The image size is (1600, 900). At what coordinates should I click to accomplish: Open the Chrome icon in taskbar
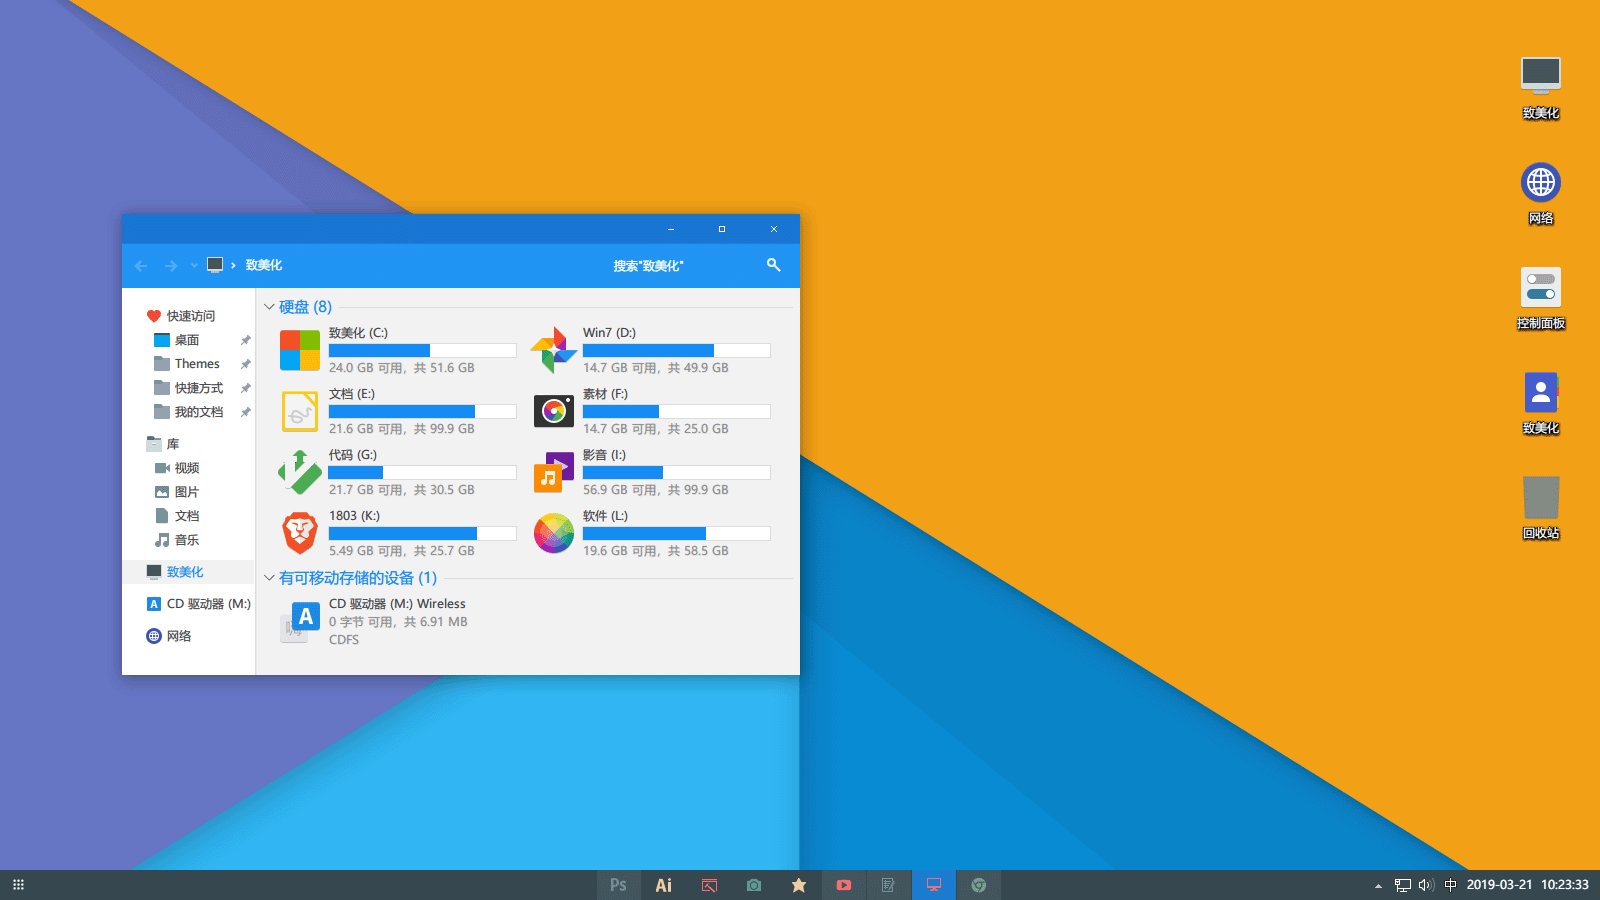[979, 885]
